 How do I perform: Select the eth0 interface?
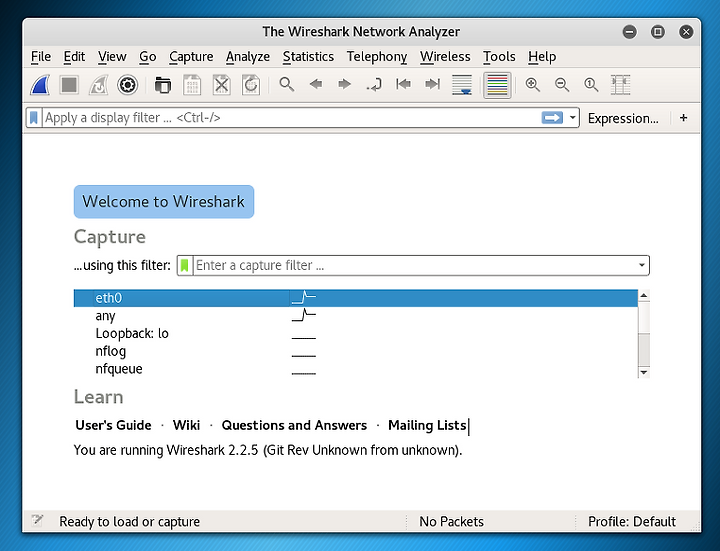[356, 298]
